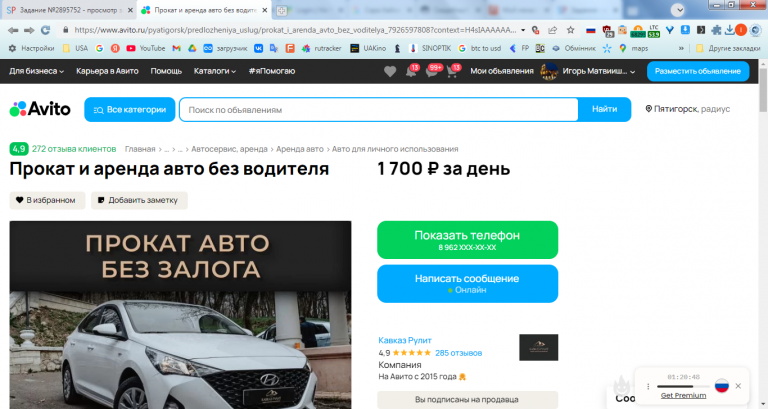The height and width of the screenshot is (409, 768).
Task: Click the translator widget progress slider
Action: tap(683, 386)
